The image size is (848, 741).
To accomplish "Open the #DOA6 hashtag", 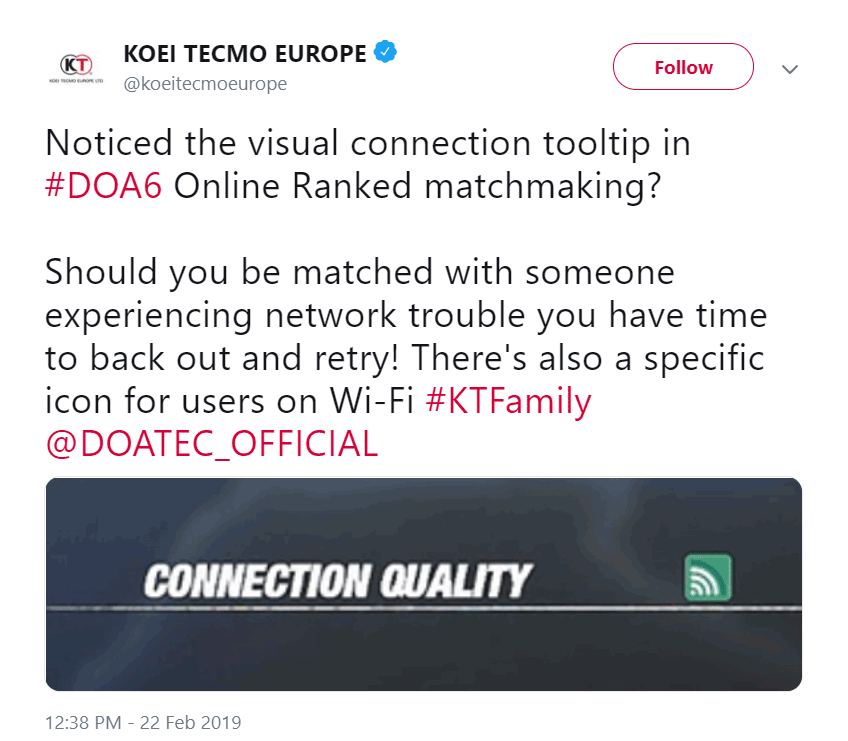I will [104, 188].
